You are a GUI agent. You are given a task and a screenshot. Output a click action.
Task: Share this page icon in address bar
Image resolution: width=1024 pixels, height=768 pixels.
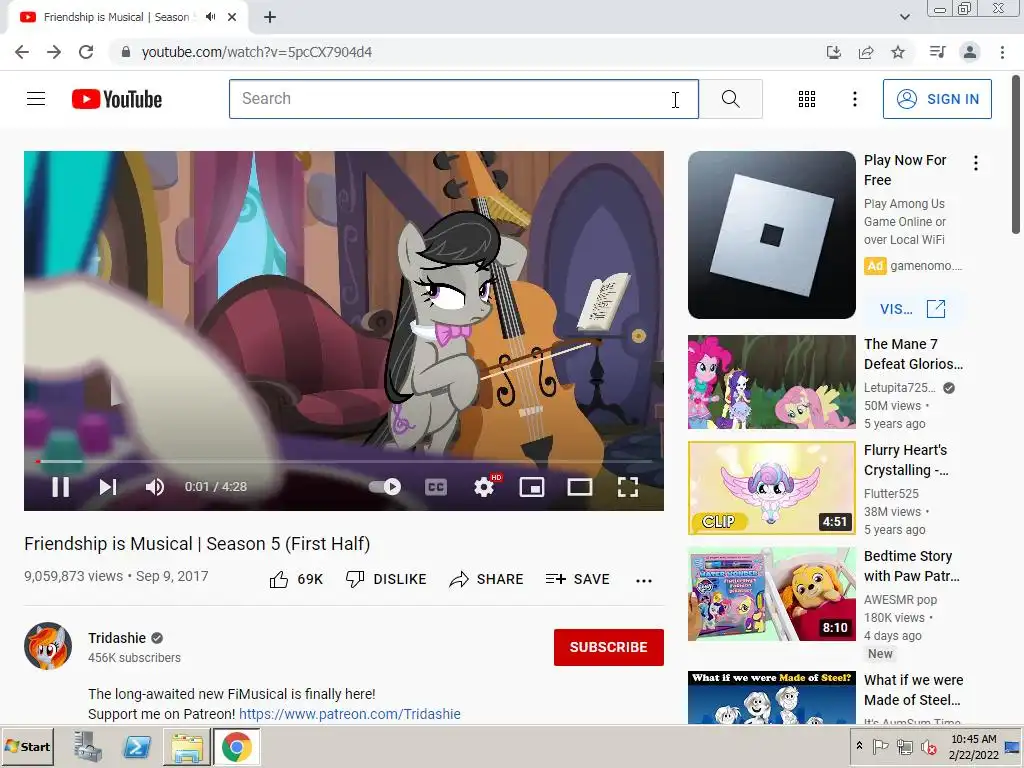tap(866, 52)
